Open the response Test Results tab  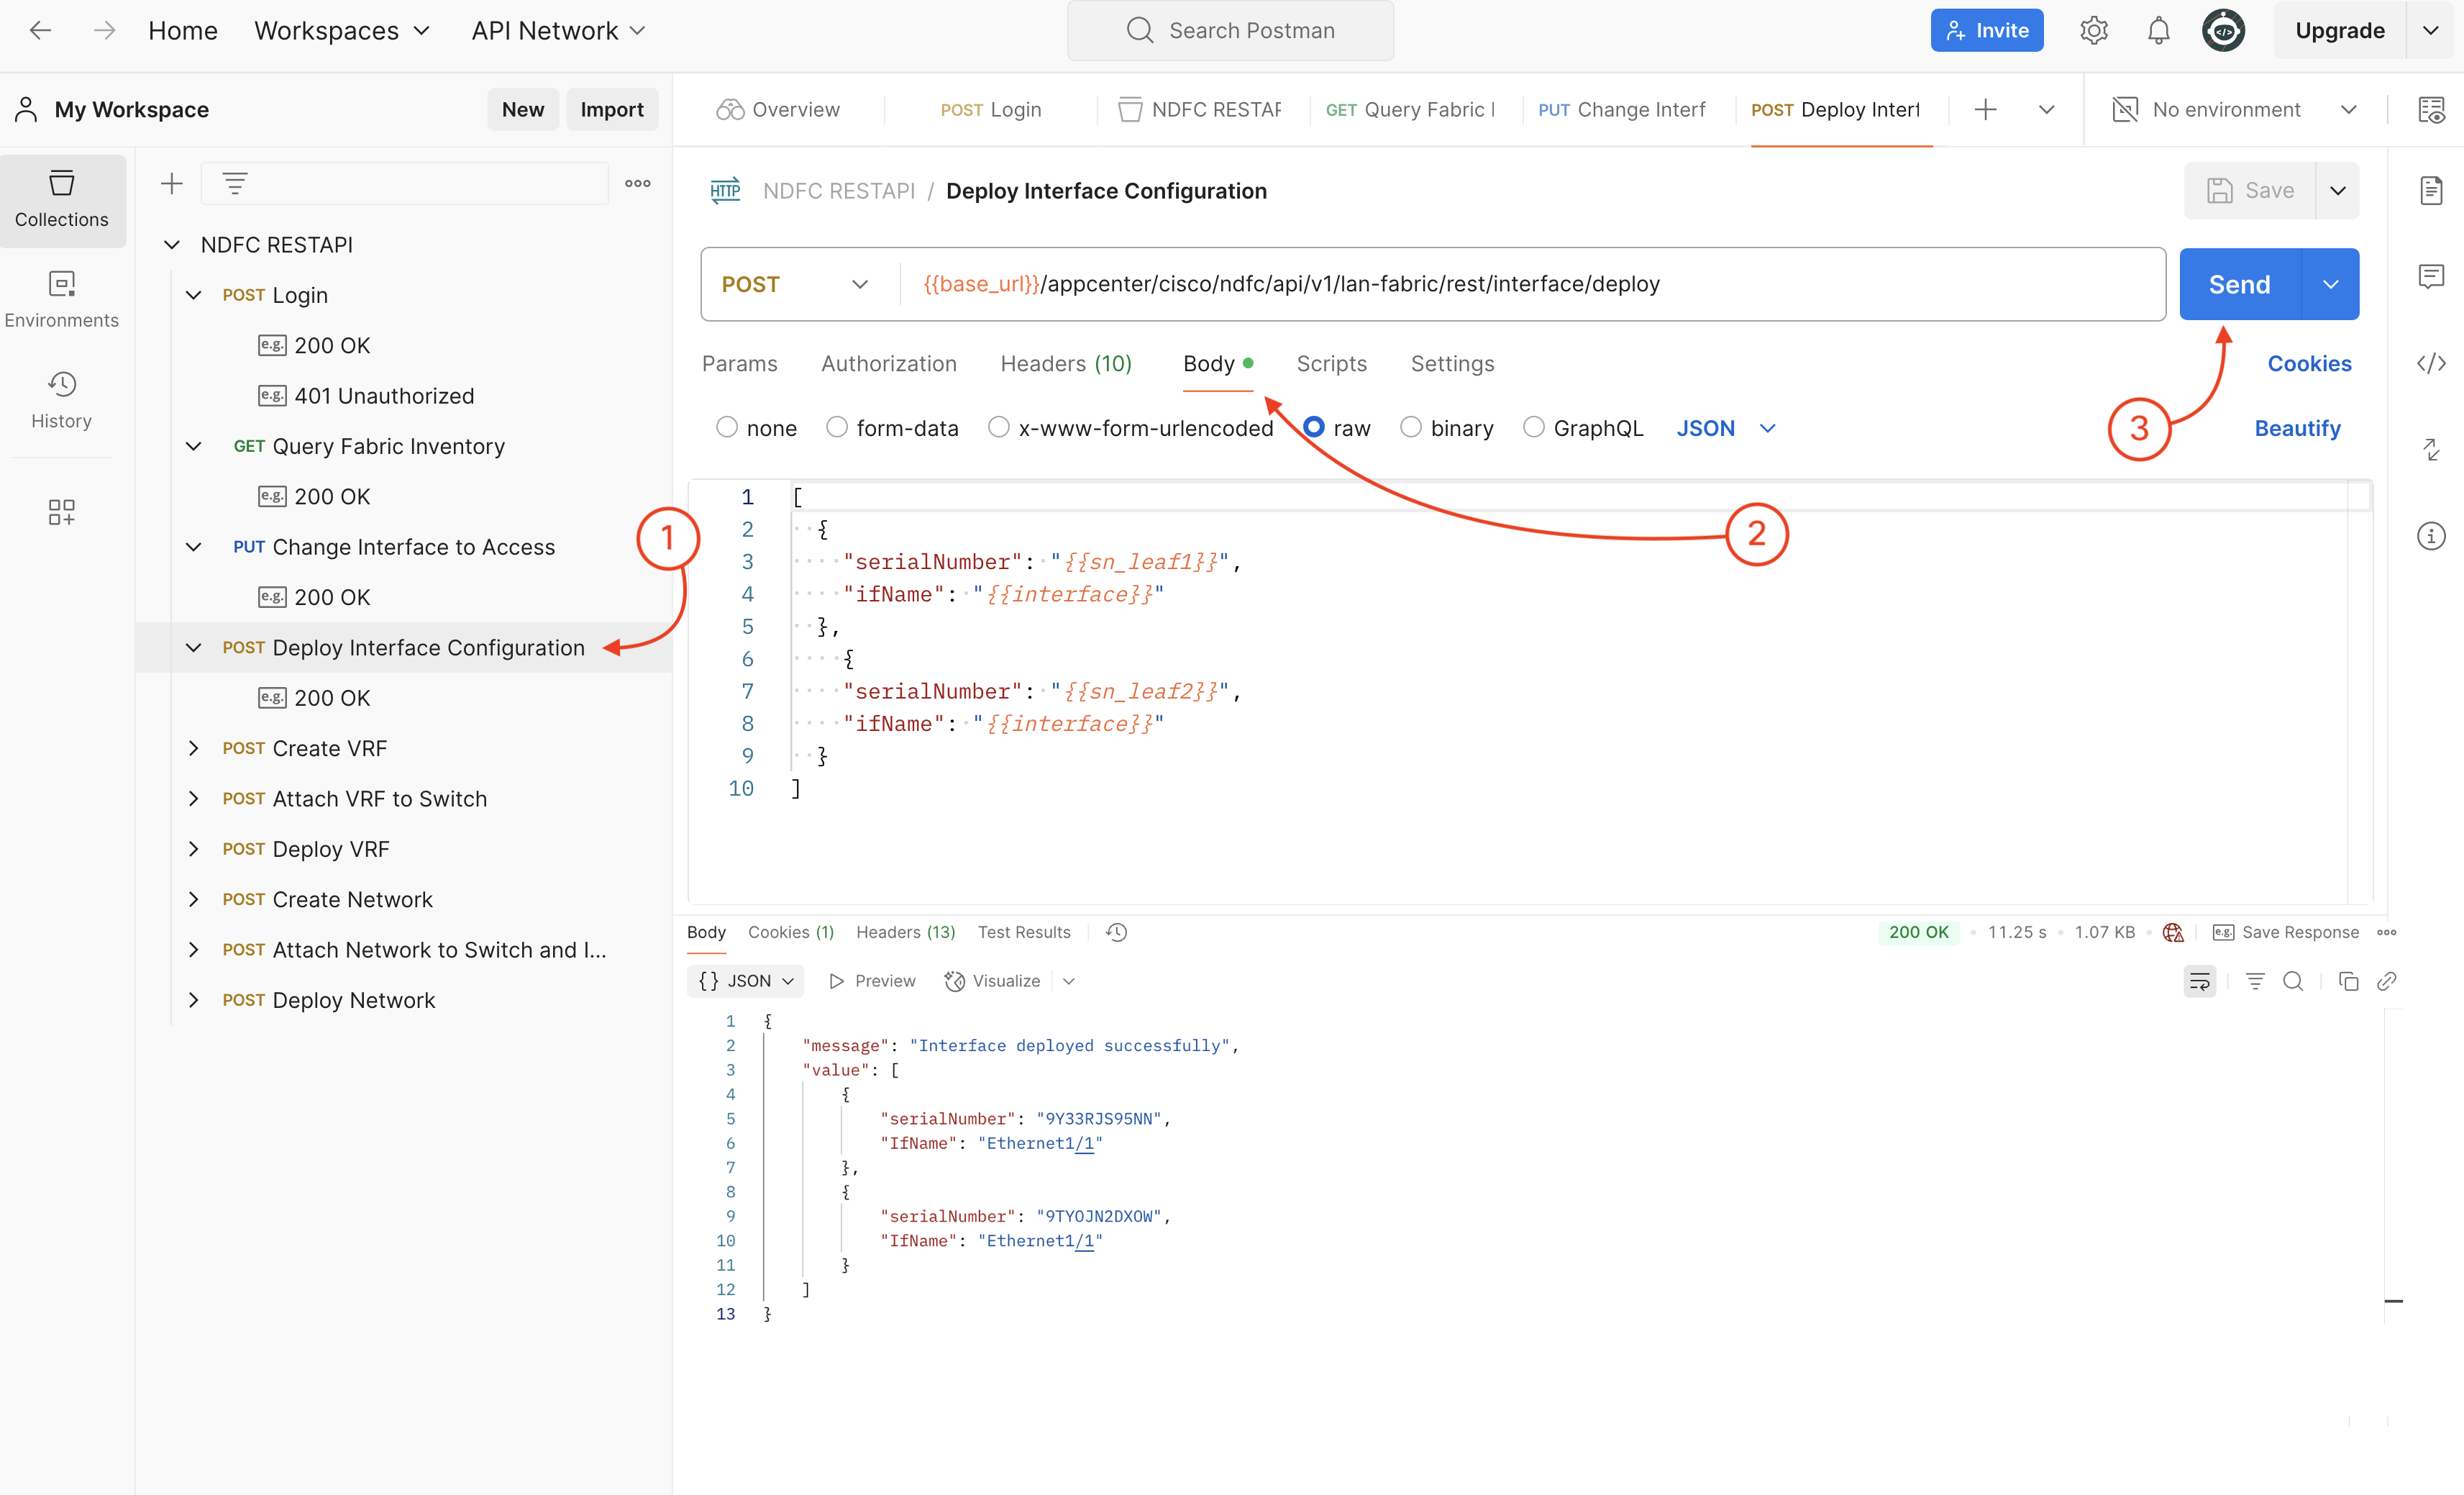click(x=1023, y=932)
